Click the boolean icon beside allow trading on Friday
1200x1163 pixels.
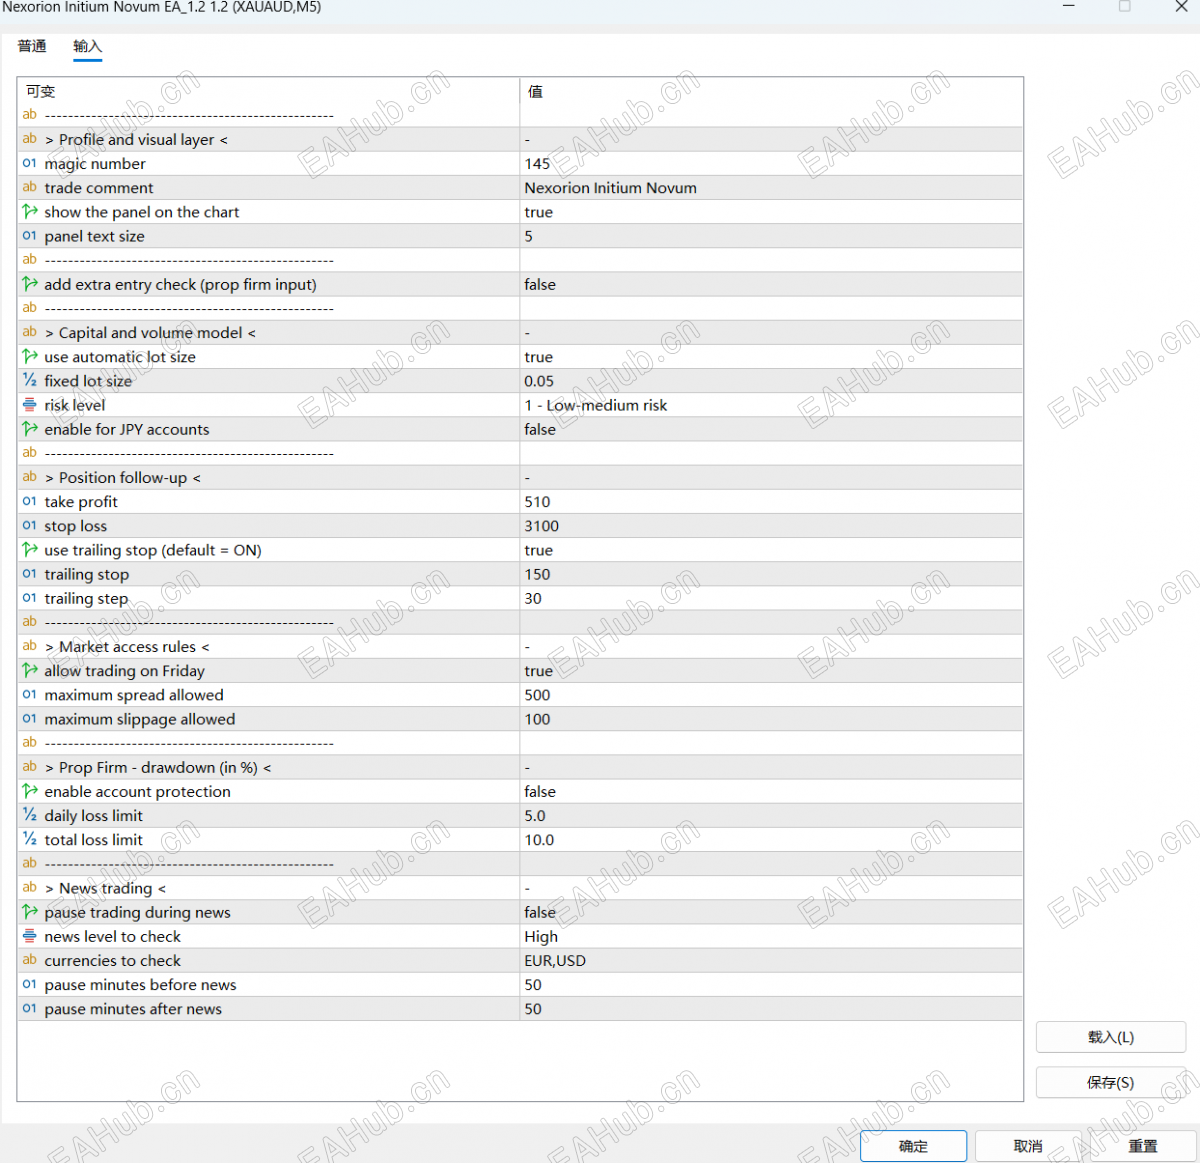[30, 670]
